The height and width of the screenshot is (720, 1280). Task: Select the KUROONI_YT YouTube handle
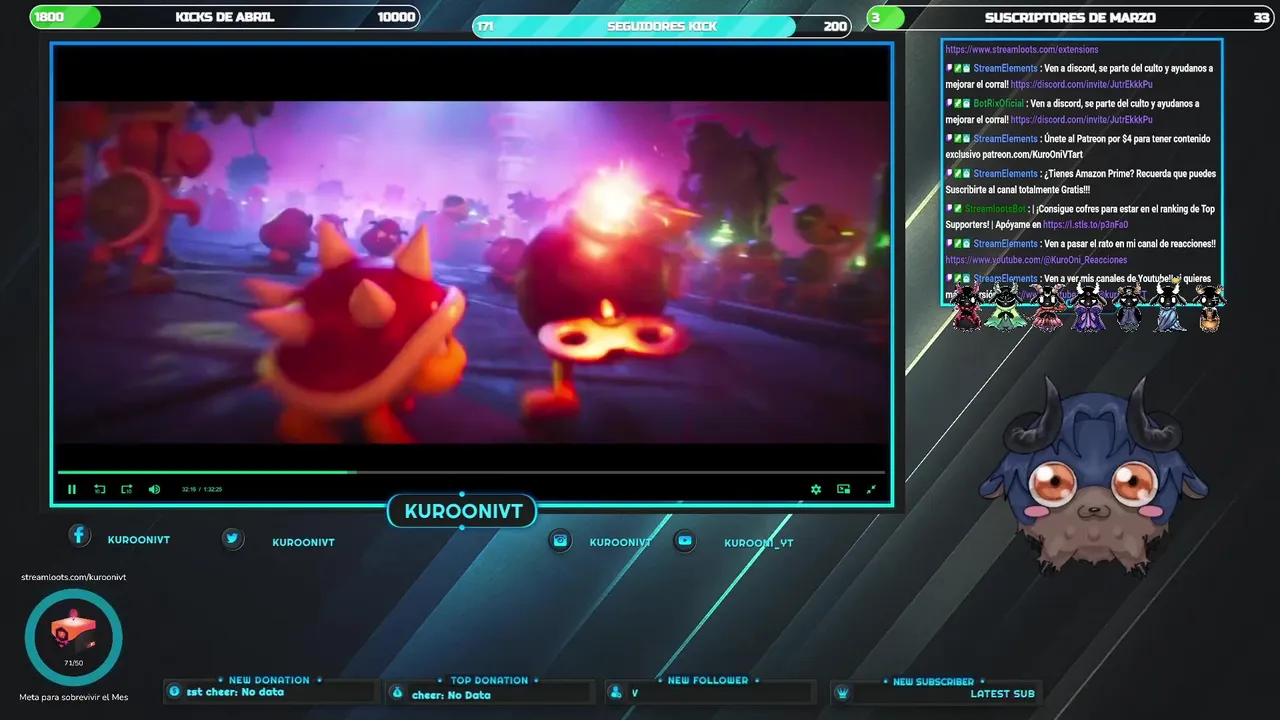pos(759,543)
